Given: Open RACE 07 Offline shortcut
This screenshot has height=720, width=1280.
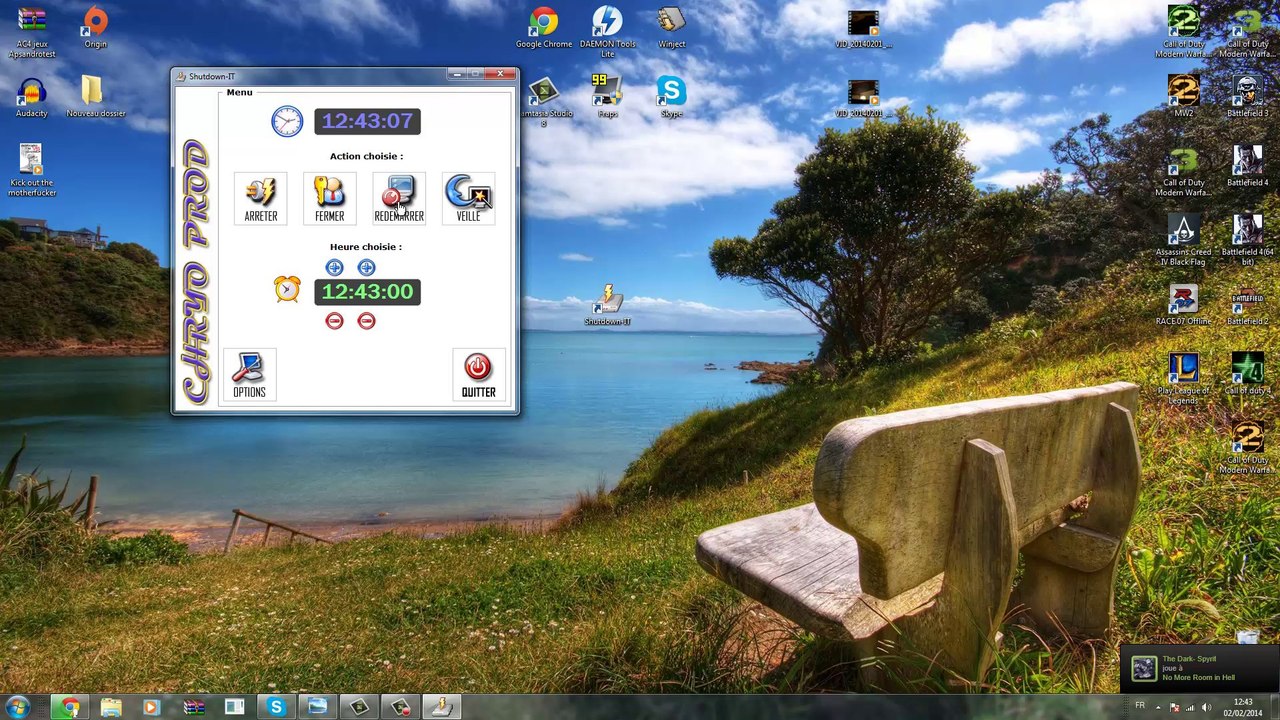Looking at the screenshot, I should pyautogui.click(x=1183, y=305).
